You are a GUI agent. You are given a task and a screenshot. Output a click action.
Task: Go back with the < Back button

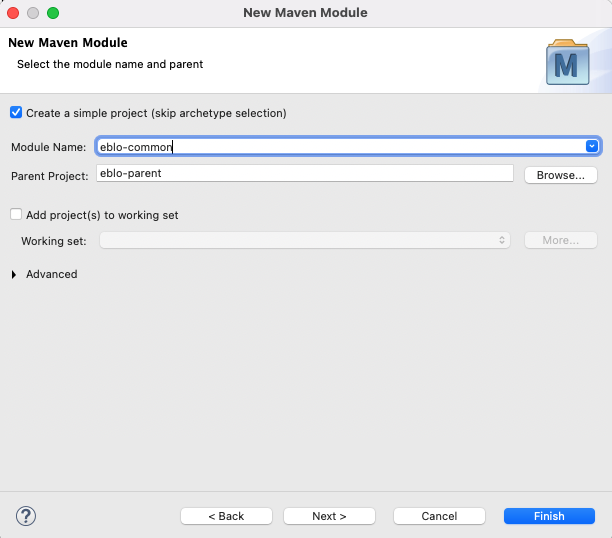click(226, 516)
